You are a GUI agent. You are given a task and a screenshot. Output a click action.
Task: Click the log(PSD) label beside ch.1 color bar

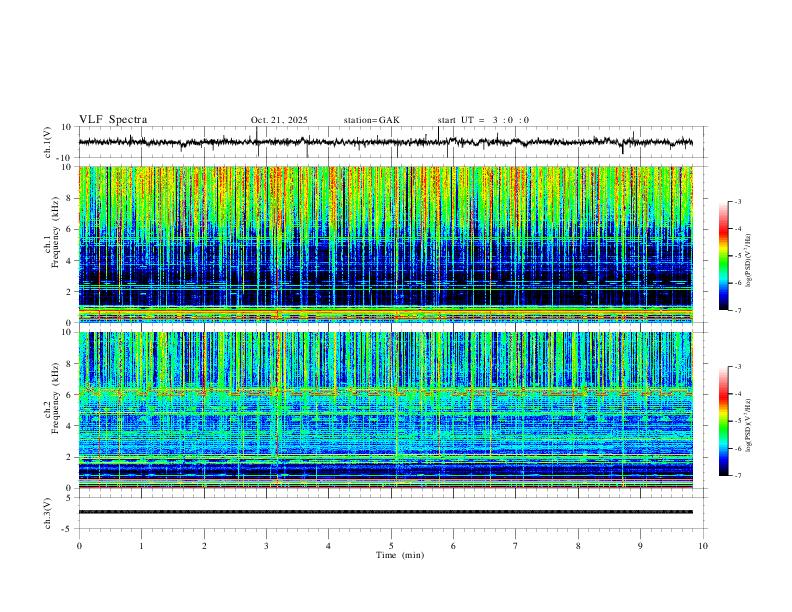click(x=749, y=260)
